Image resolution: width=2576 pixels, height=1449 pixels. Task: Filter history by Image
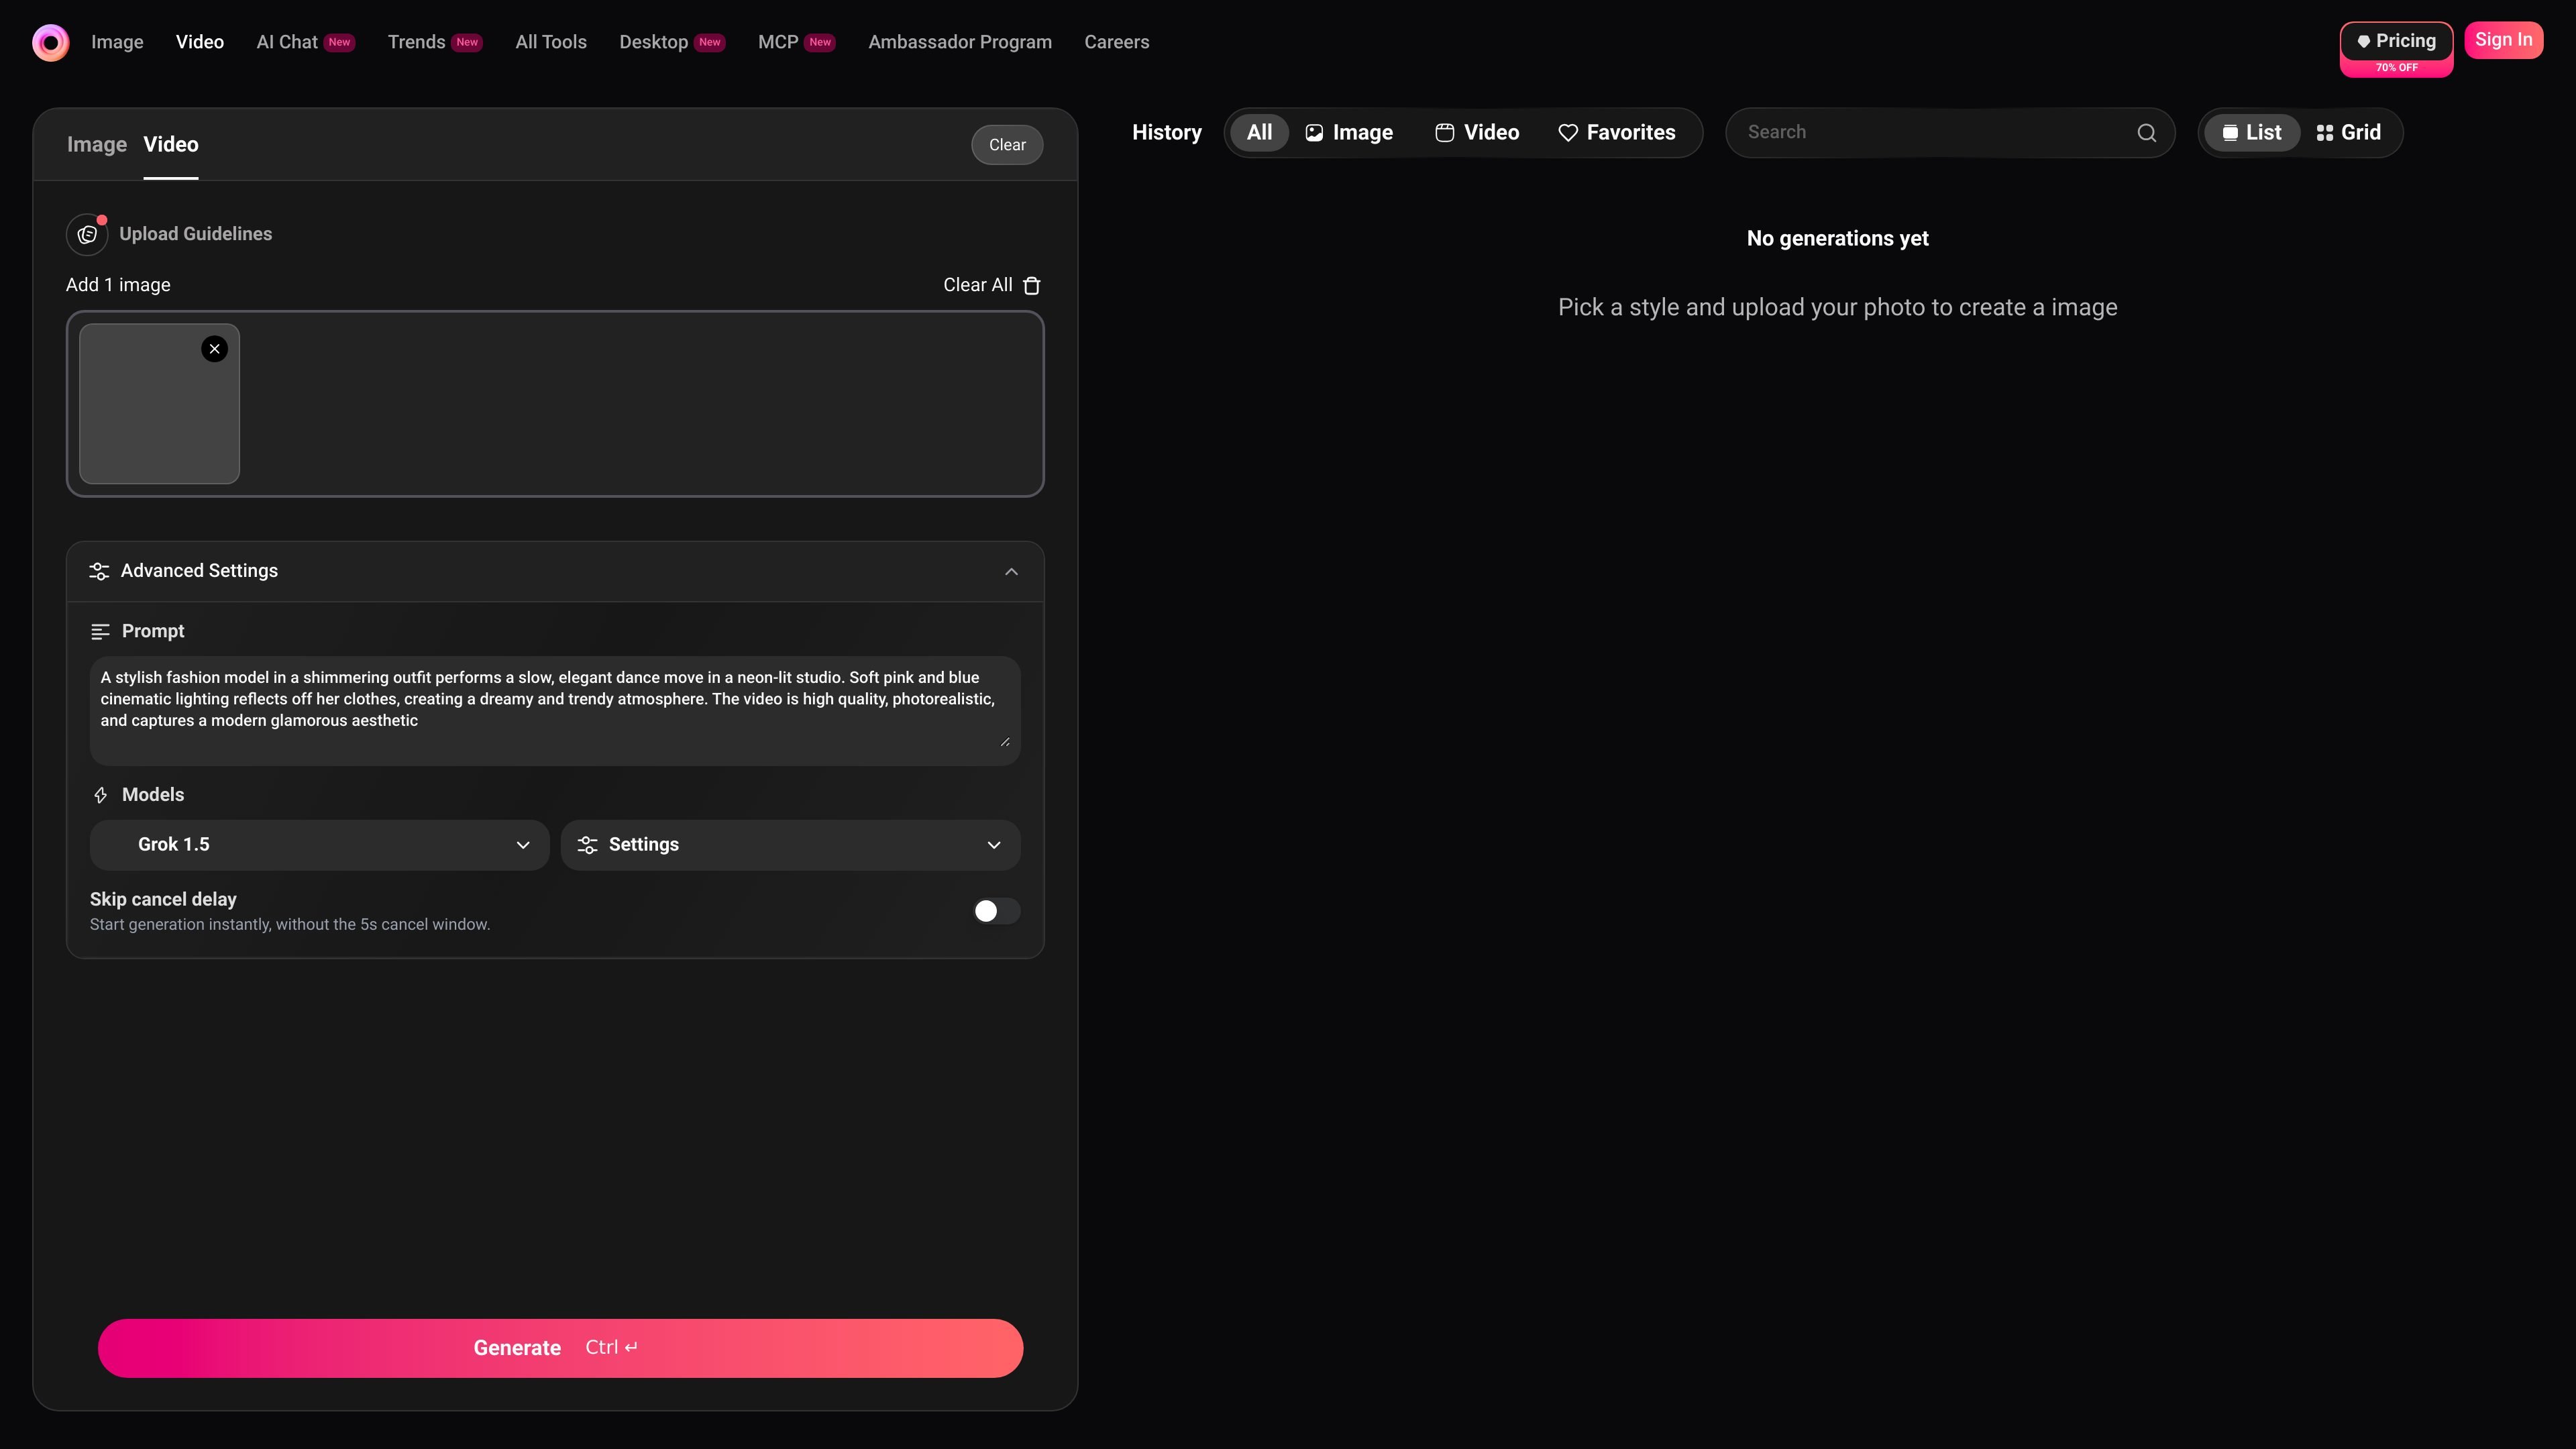1349,133
